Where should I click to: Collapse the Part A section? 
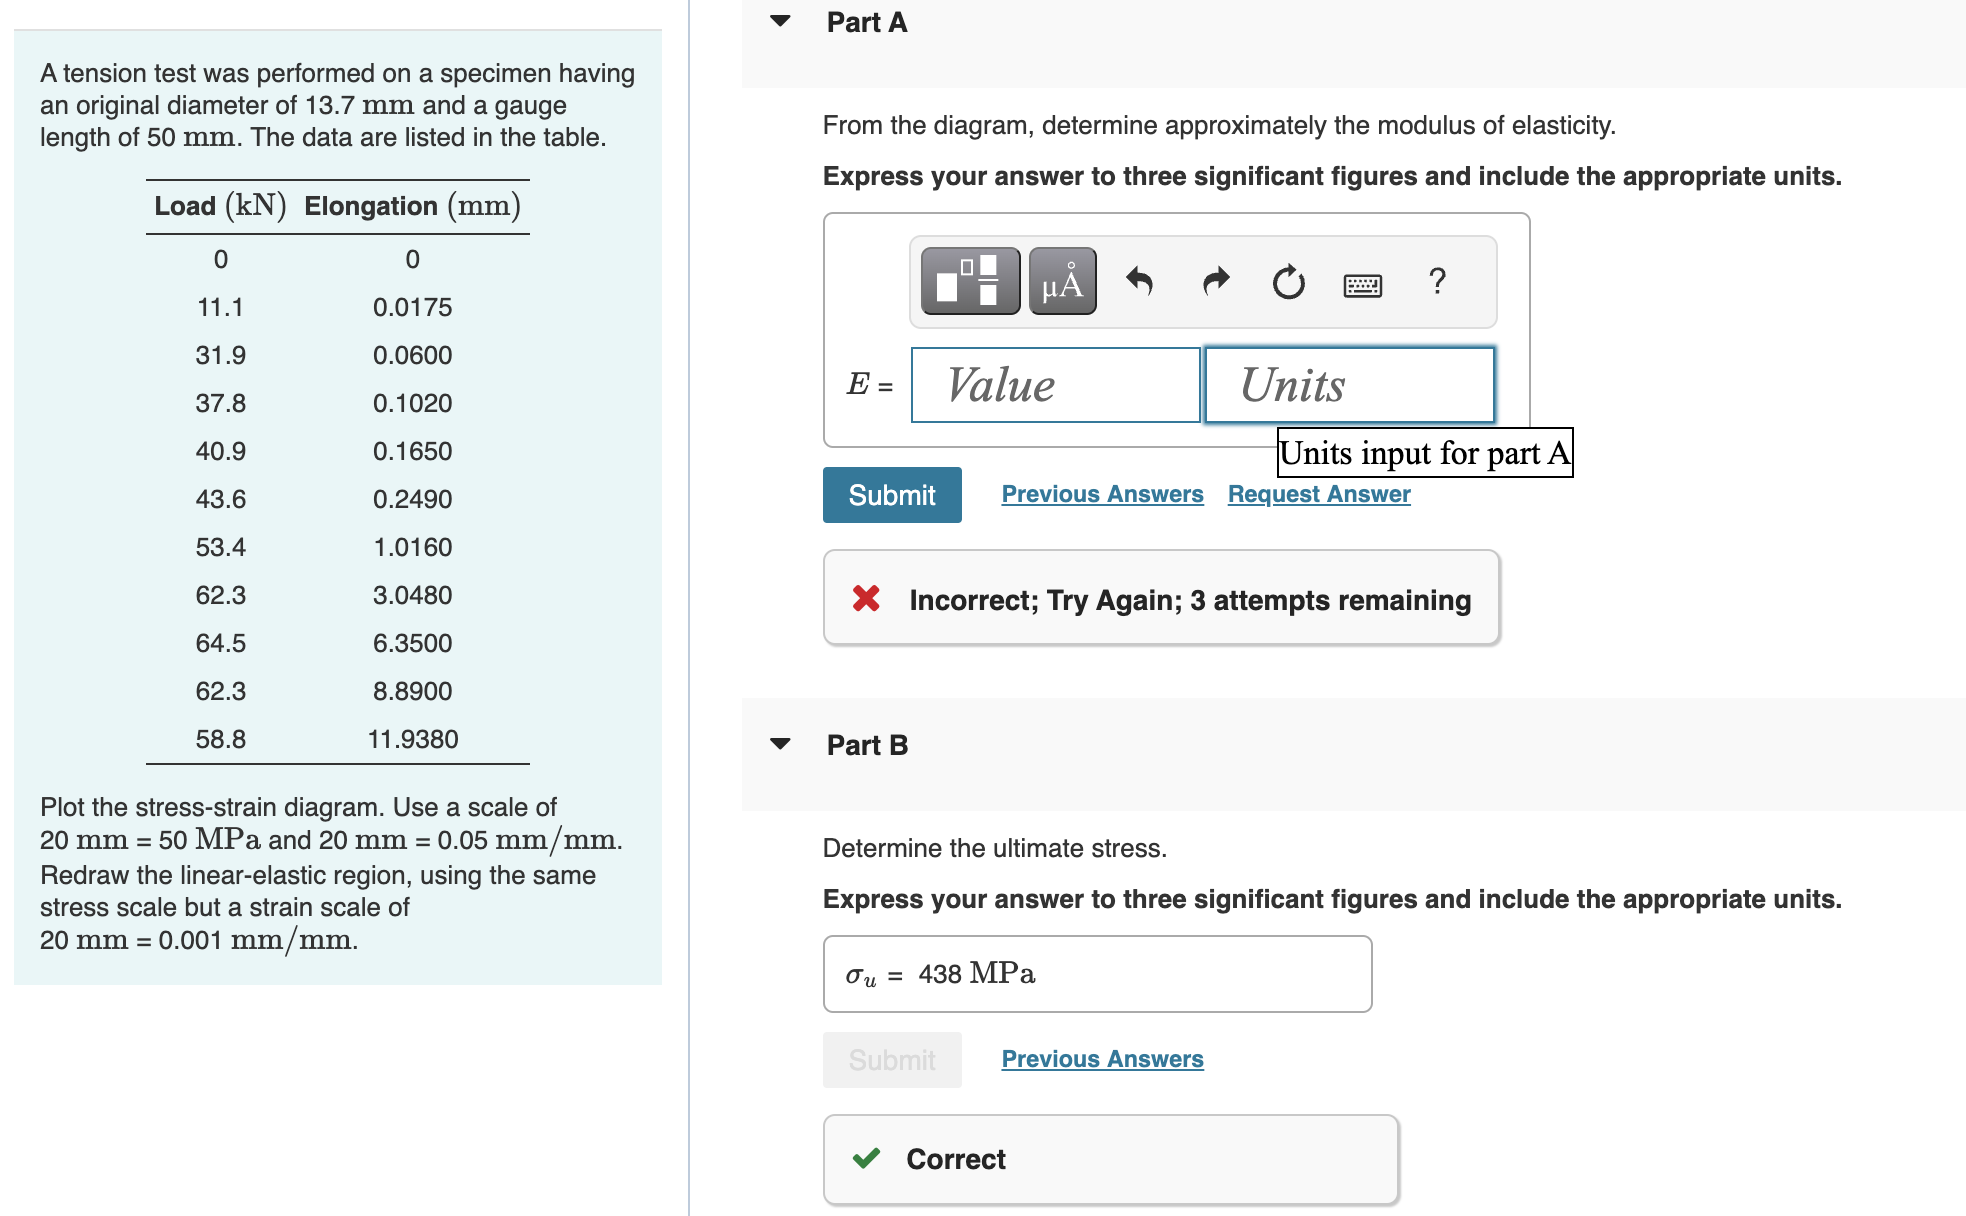click(x=781, y=21)
